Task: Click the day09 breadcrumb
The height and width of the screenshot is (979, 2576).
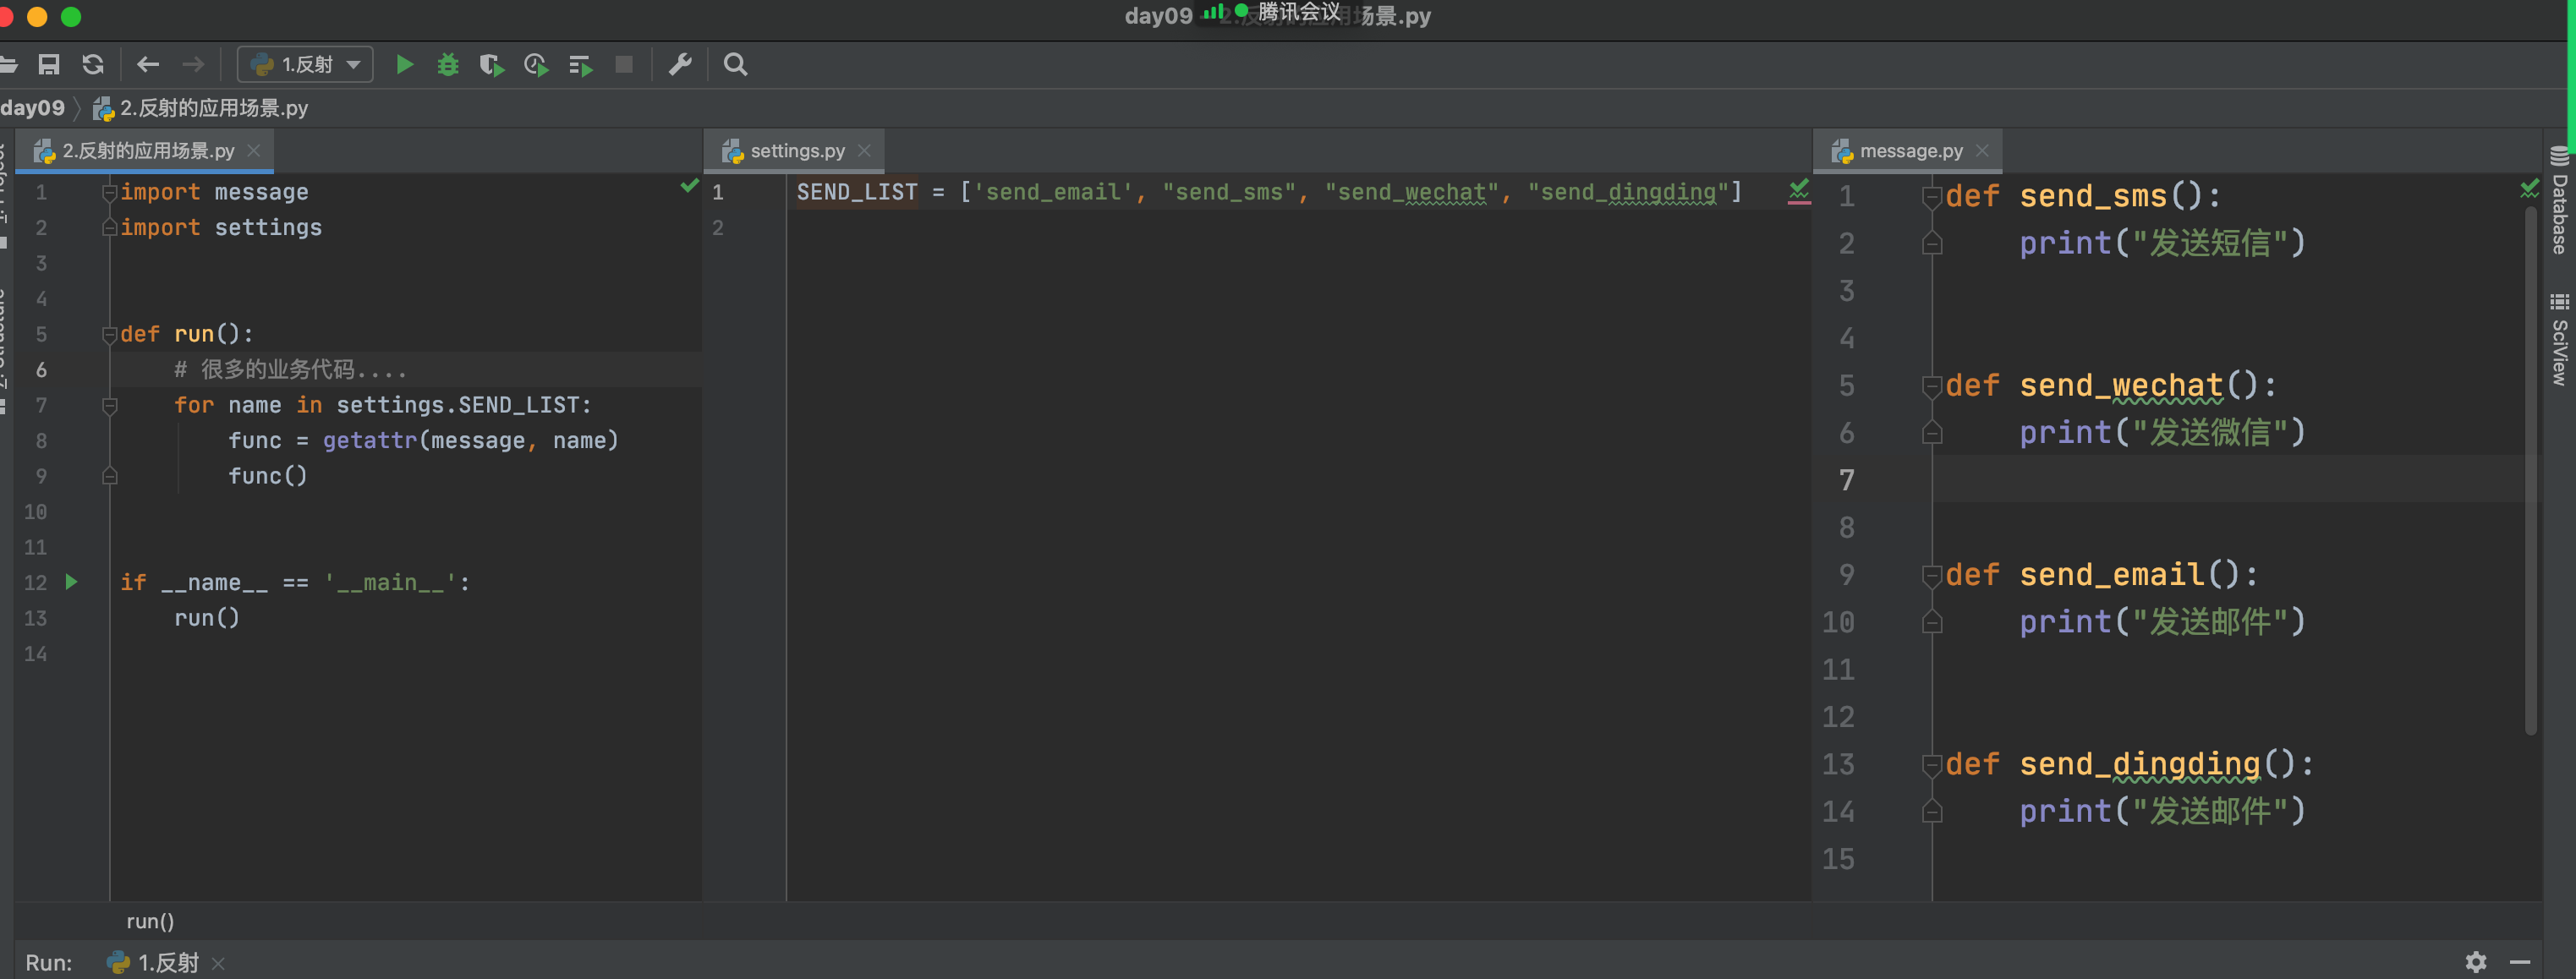Action: point(32,108)
